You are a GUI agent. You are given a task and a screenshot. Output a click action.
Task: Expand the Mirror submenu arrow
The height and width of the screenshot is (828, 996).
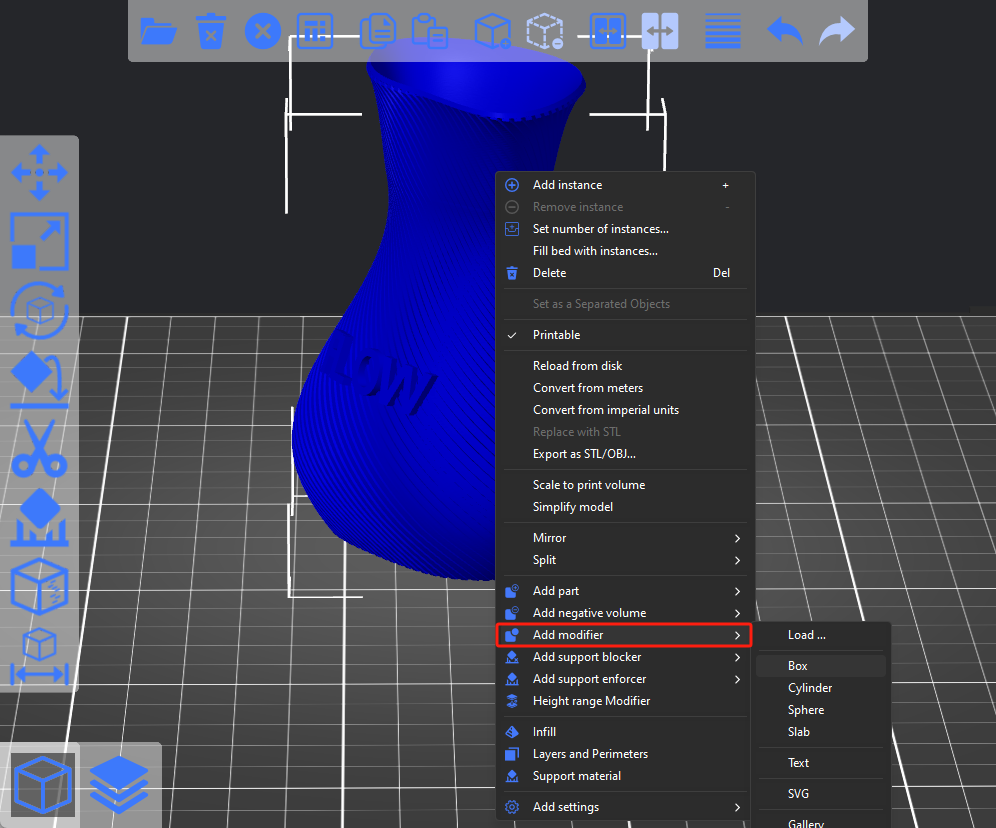tap(738, 538)
